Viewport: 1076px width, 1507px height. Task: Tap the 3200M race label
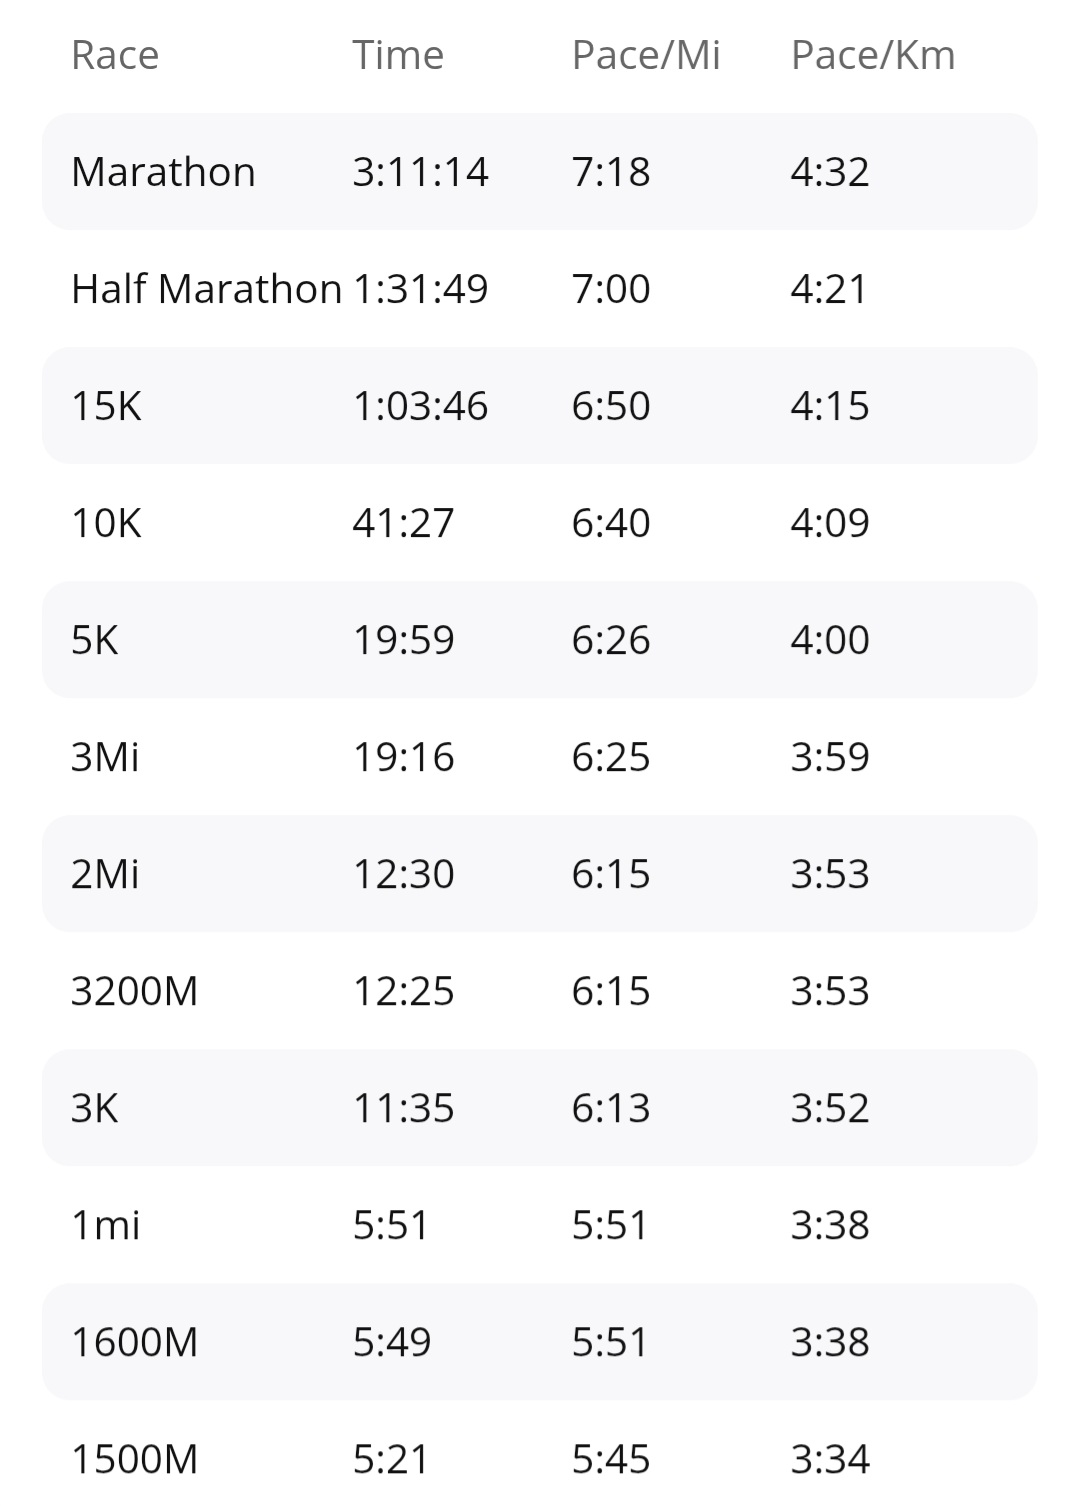coord(134,991)
